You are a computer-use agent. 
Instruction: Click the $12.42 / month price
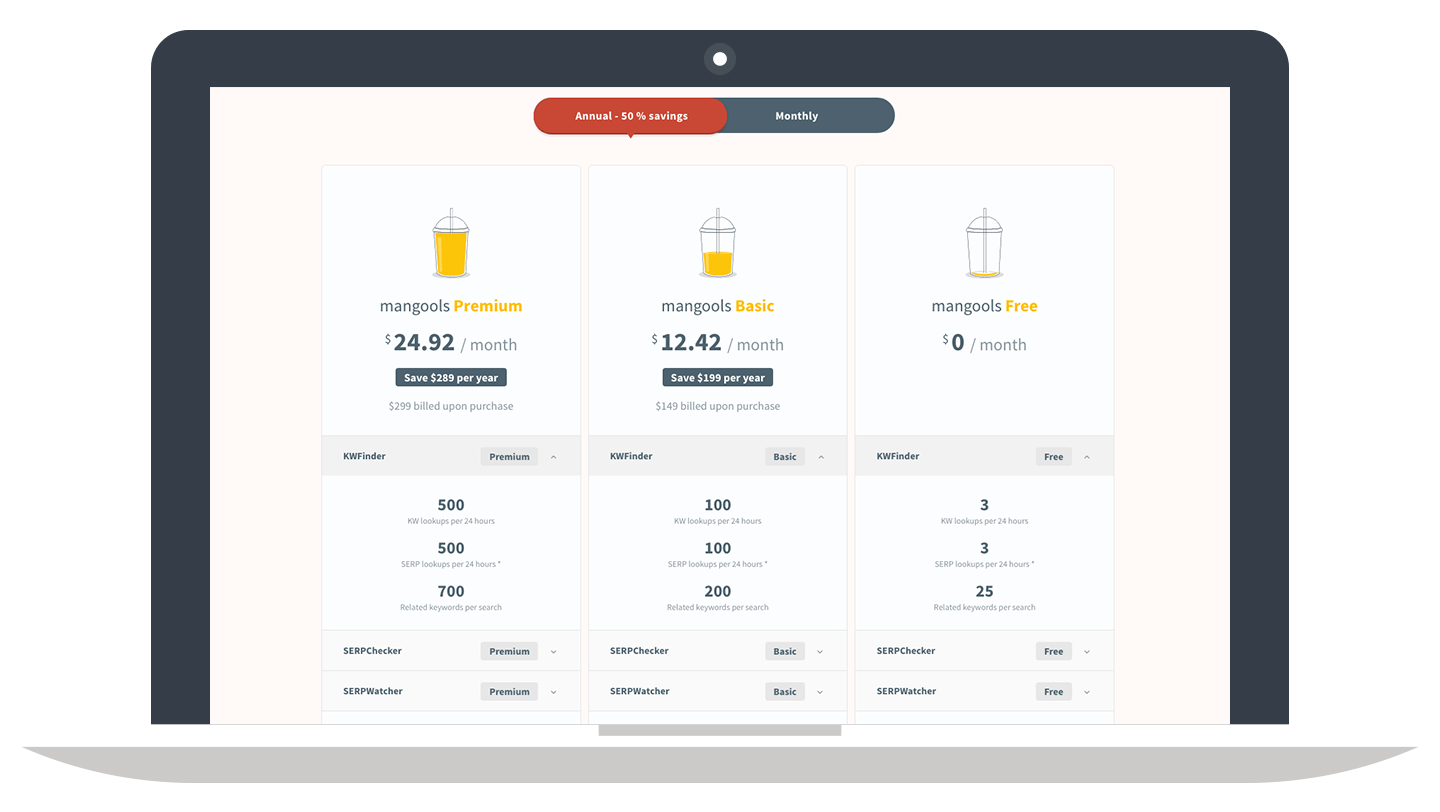(717, 343)
